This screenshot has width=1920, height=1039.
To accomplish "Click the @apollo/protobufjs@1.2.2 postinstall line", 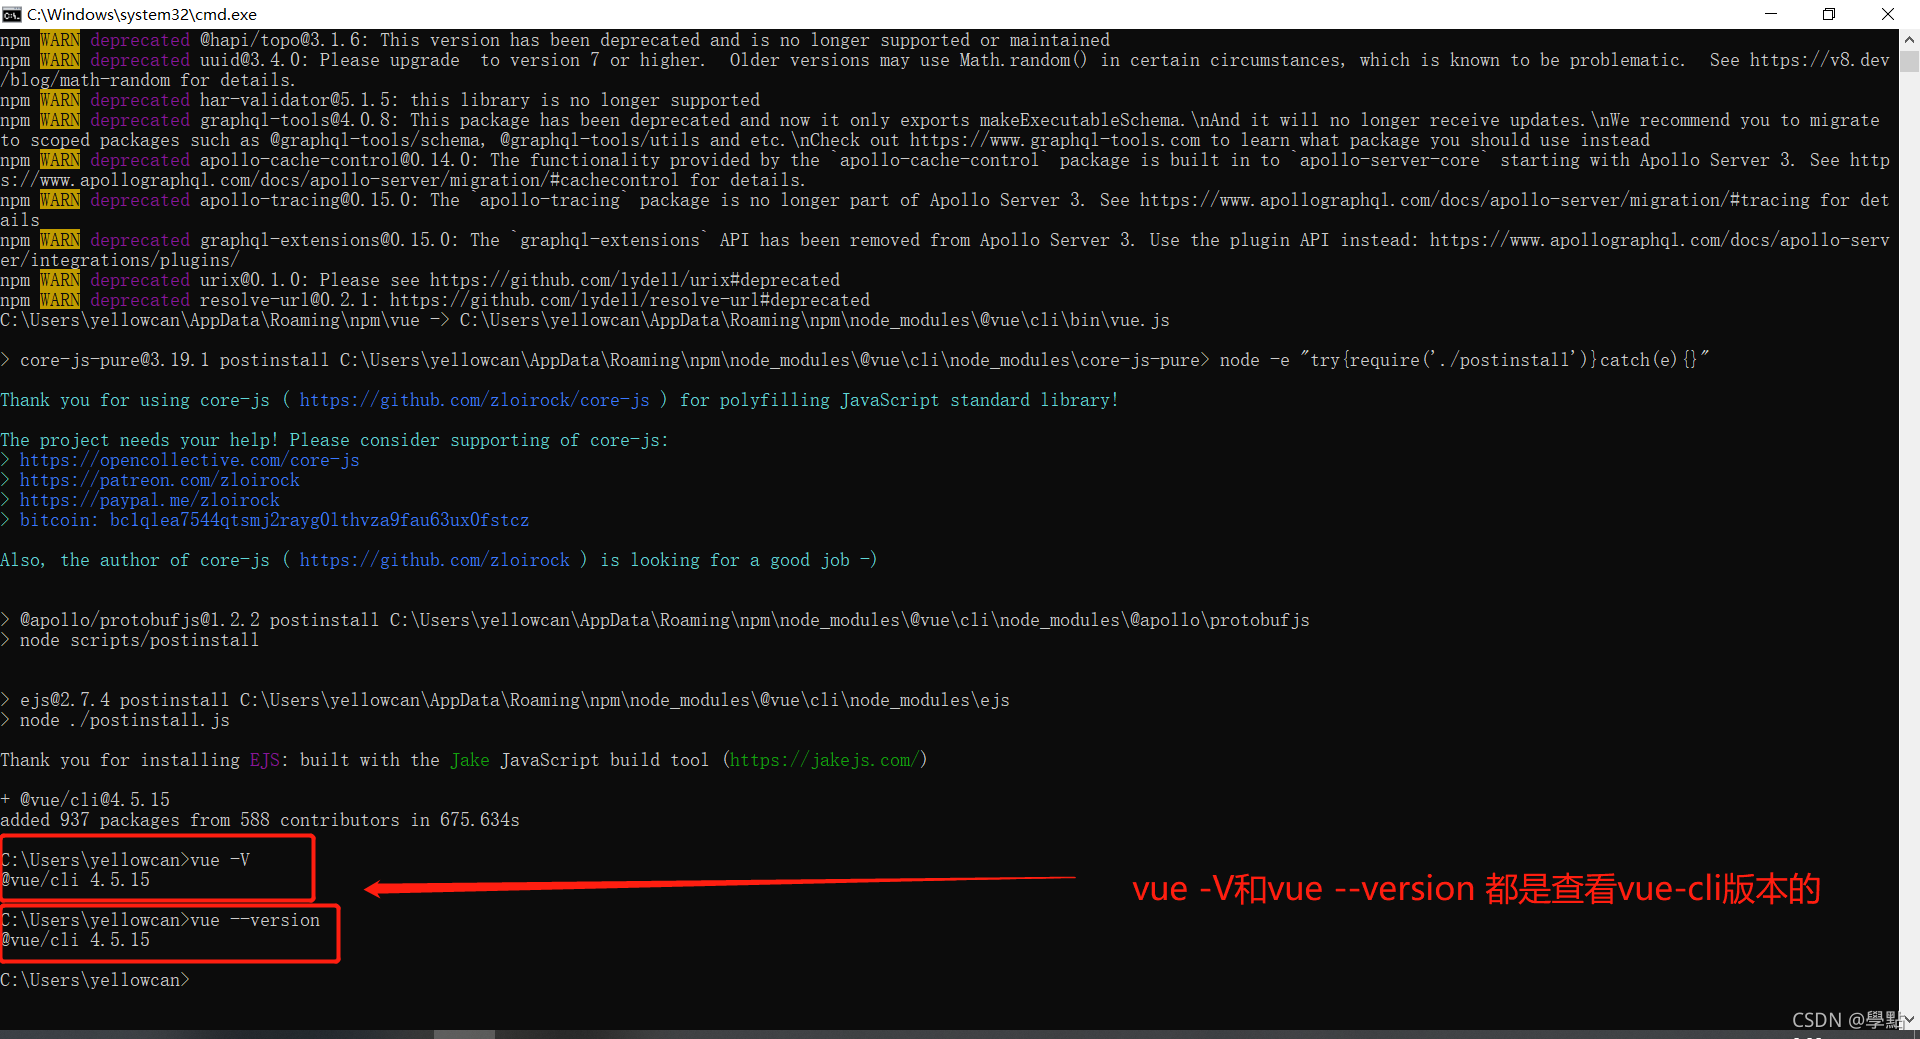I will click(655, 620).
